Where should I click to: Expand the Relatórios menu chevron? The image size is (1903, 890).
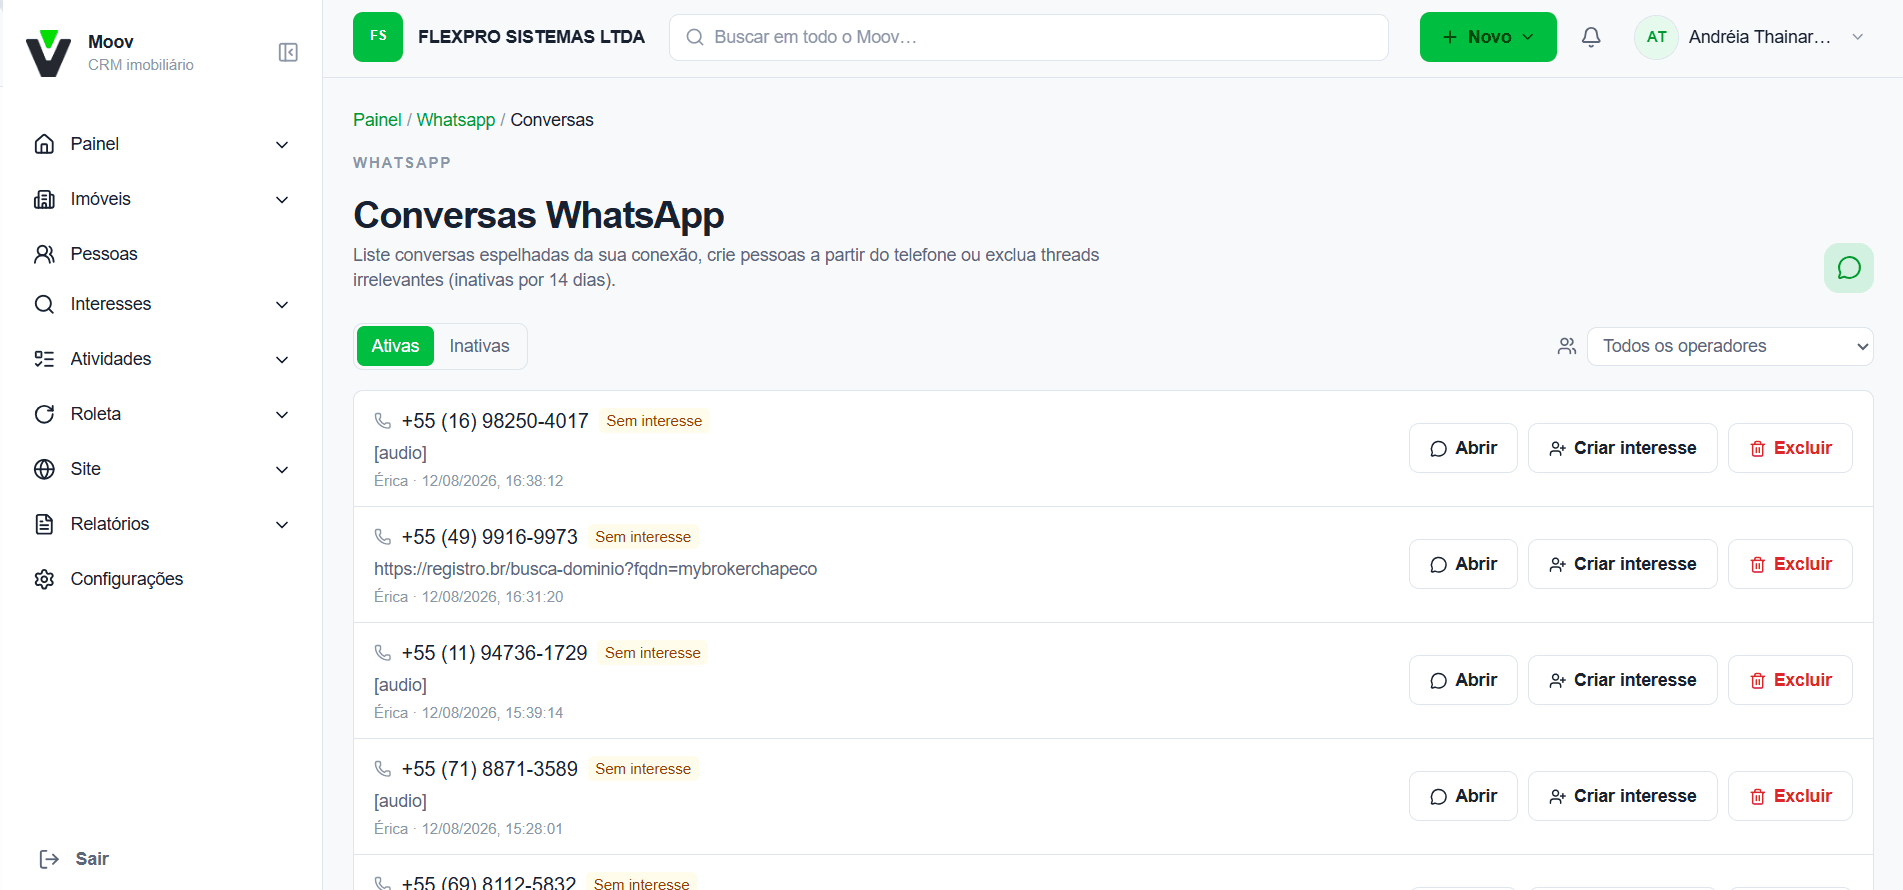coord(282,524)
